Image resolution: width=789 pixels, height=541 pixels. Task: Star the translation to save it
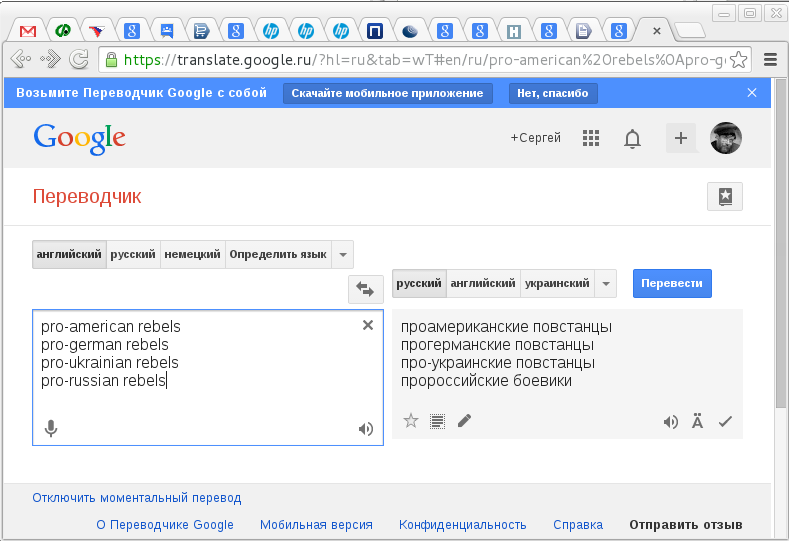pyautogui.click(x=410, y=421)
